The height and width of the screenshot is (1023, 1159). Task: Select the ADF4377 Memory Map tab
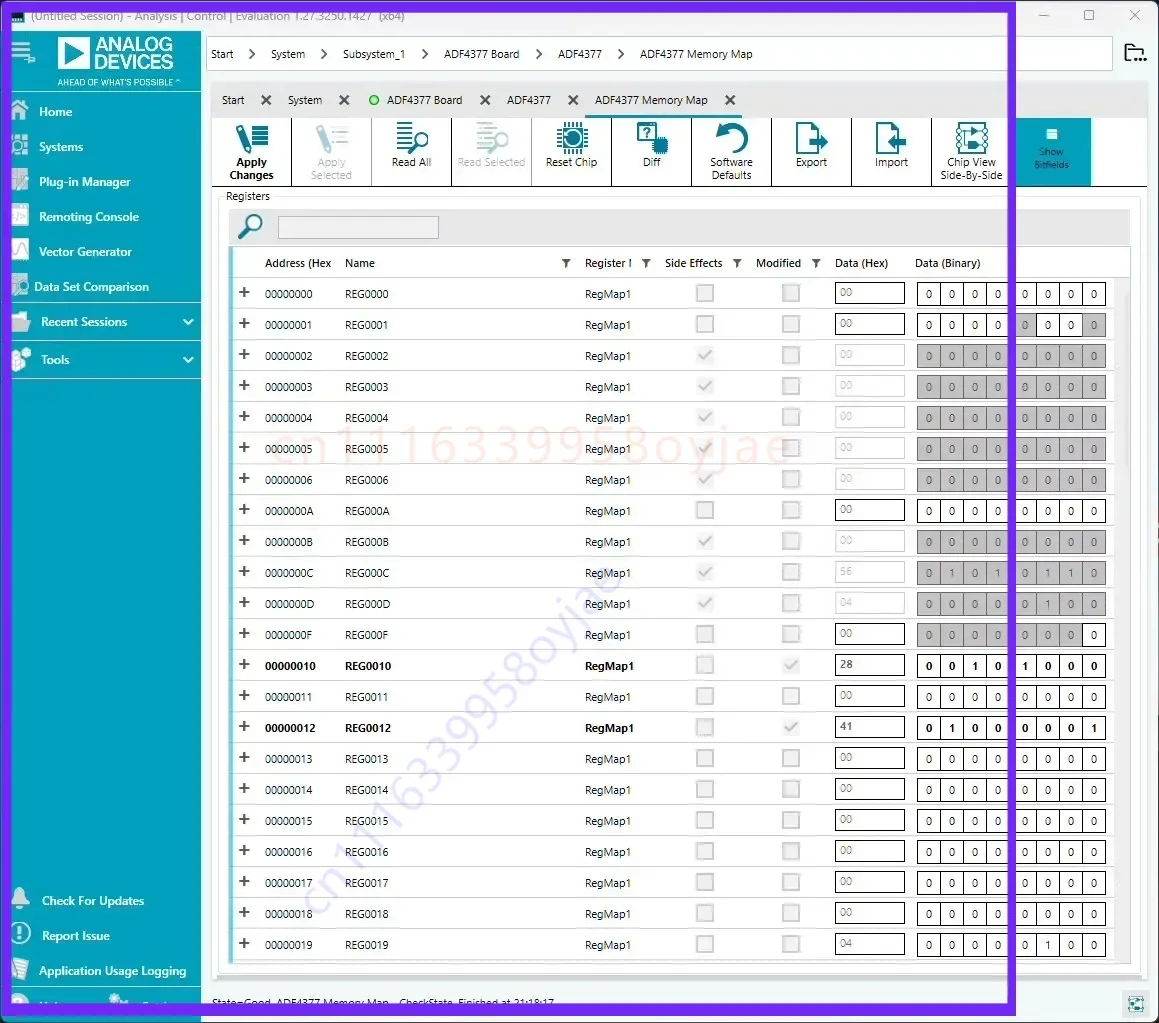point(651,100)
